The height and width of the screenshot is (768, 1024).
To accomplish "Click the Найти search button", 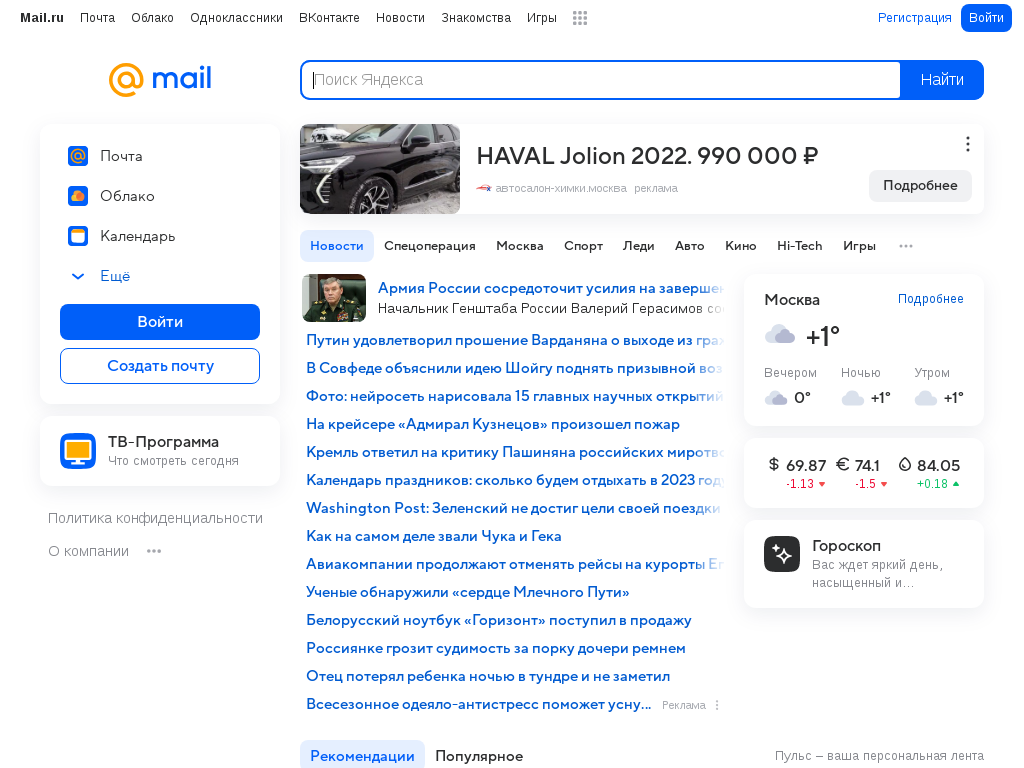I will tap(942, 80).
